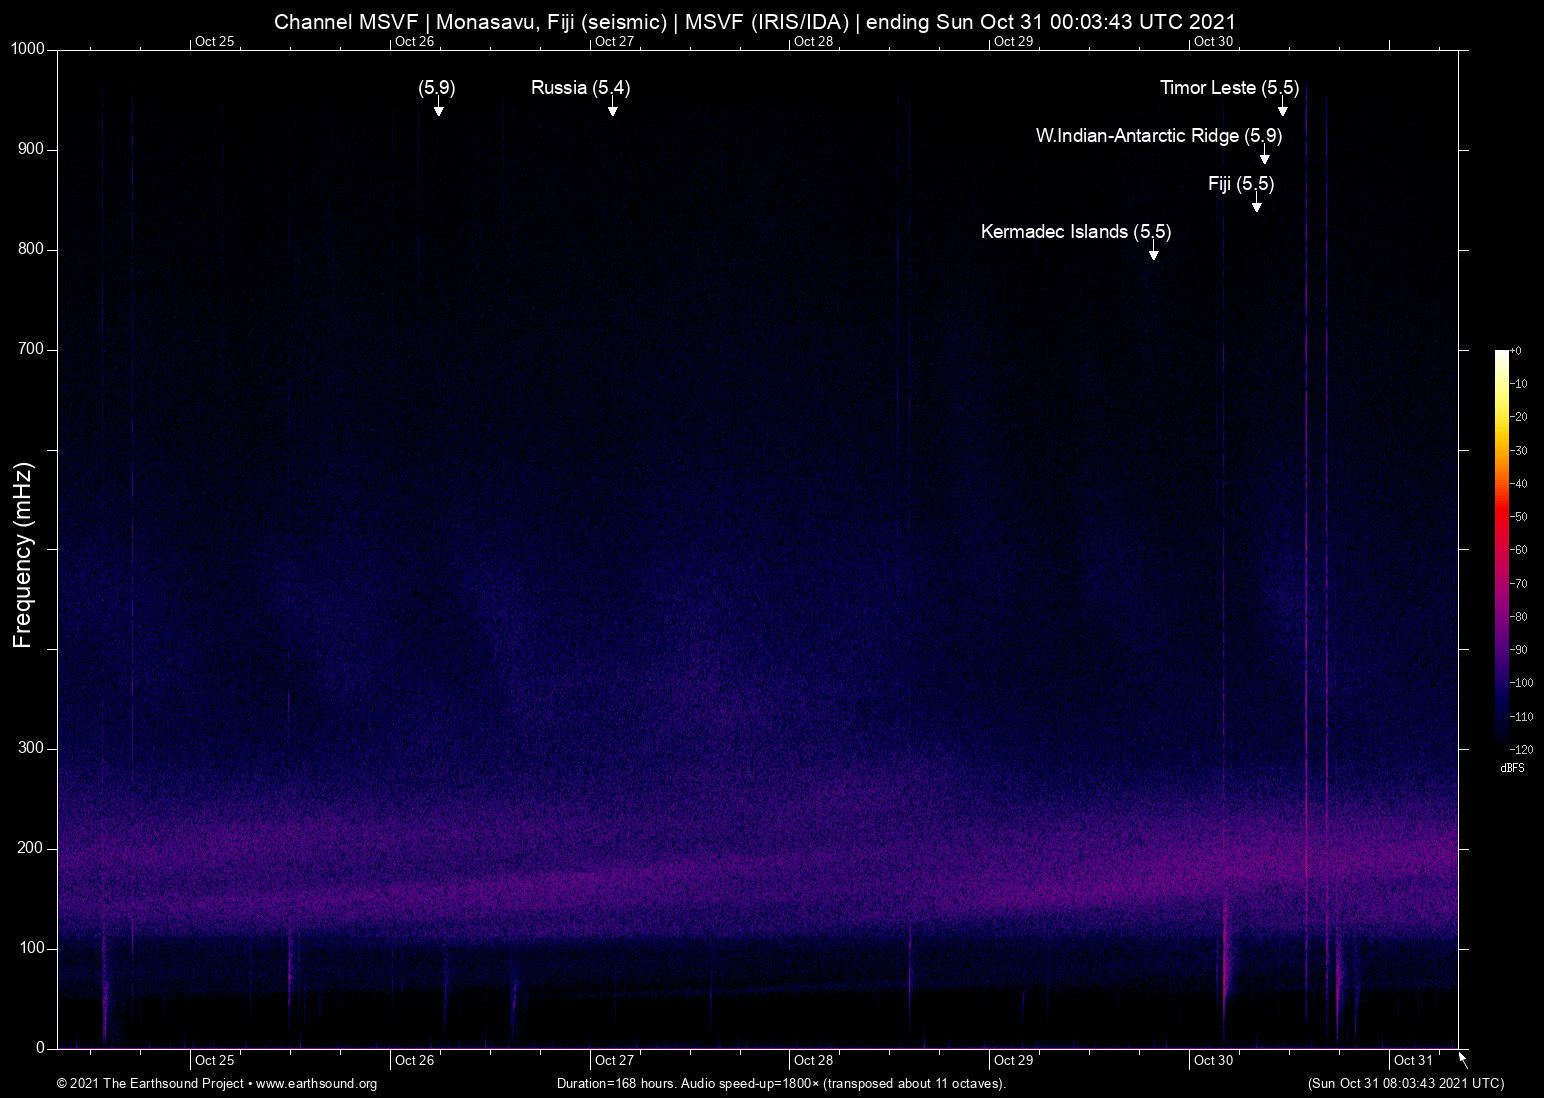The height and width of the screenshot is (1098, 1544).
Task: Select the Russia (5.4) event label
Action: click(x=580, y=88)
